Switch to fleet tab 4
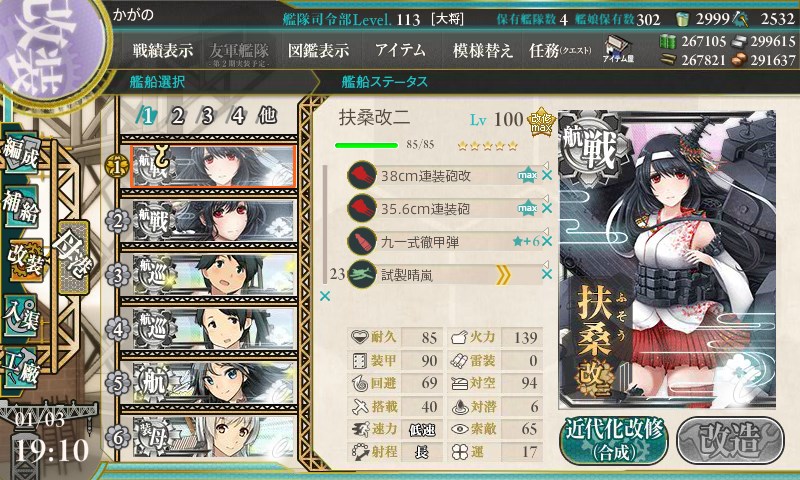Image resolution: width=800 pixels, height=480 pixels. 237,116
